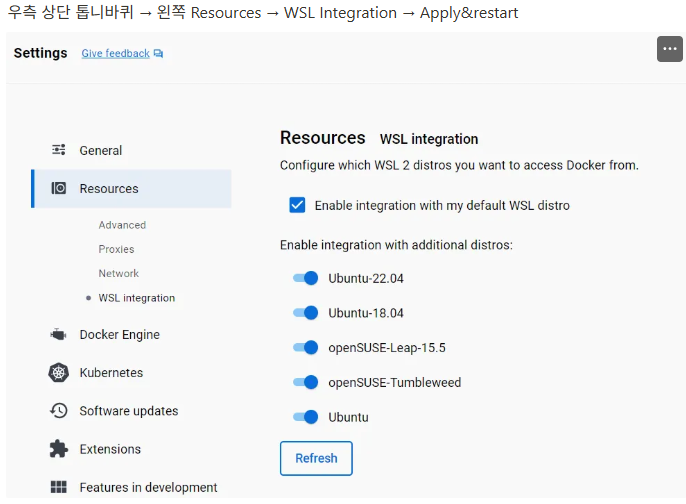Click the Resources disk icon
This screenshot has width=686, height=504.
coord(59,188)
